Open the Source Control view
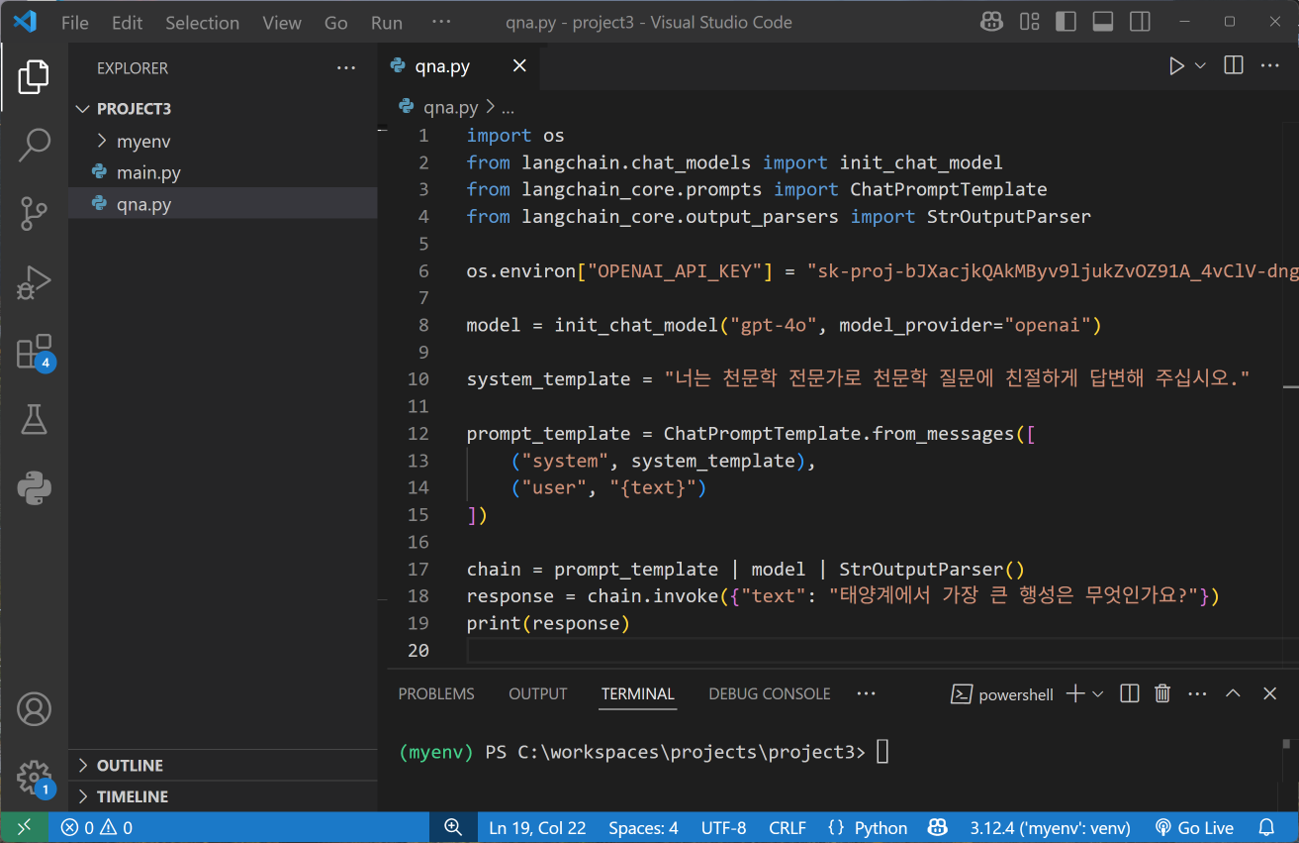Image resolution: width=1299 pixels, height=843 pixels. (33, 213)
